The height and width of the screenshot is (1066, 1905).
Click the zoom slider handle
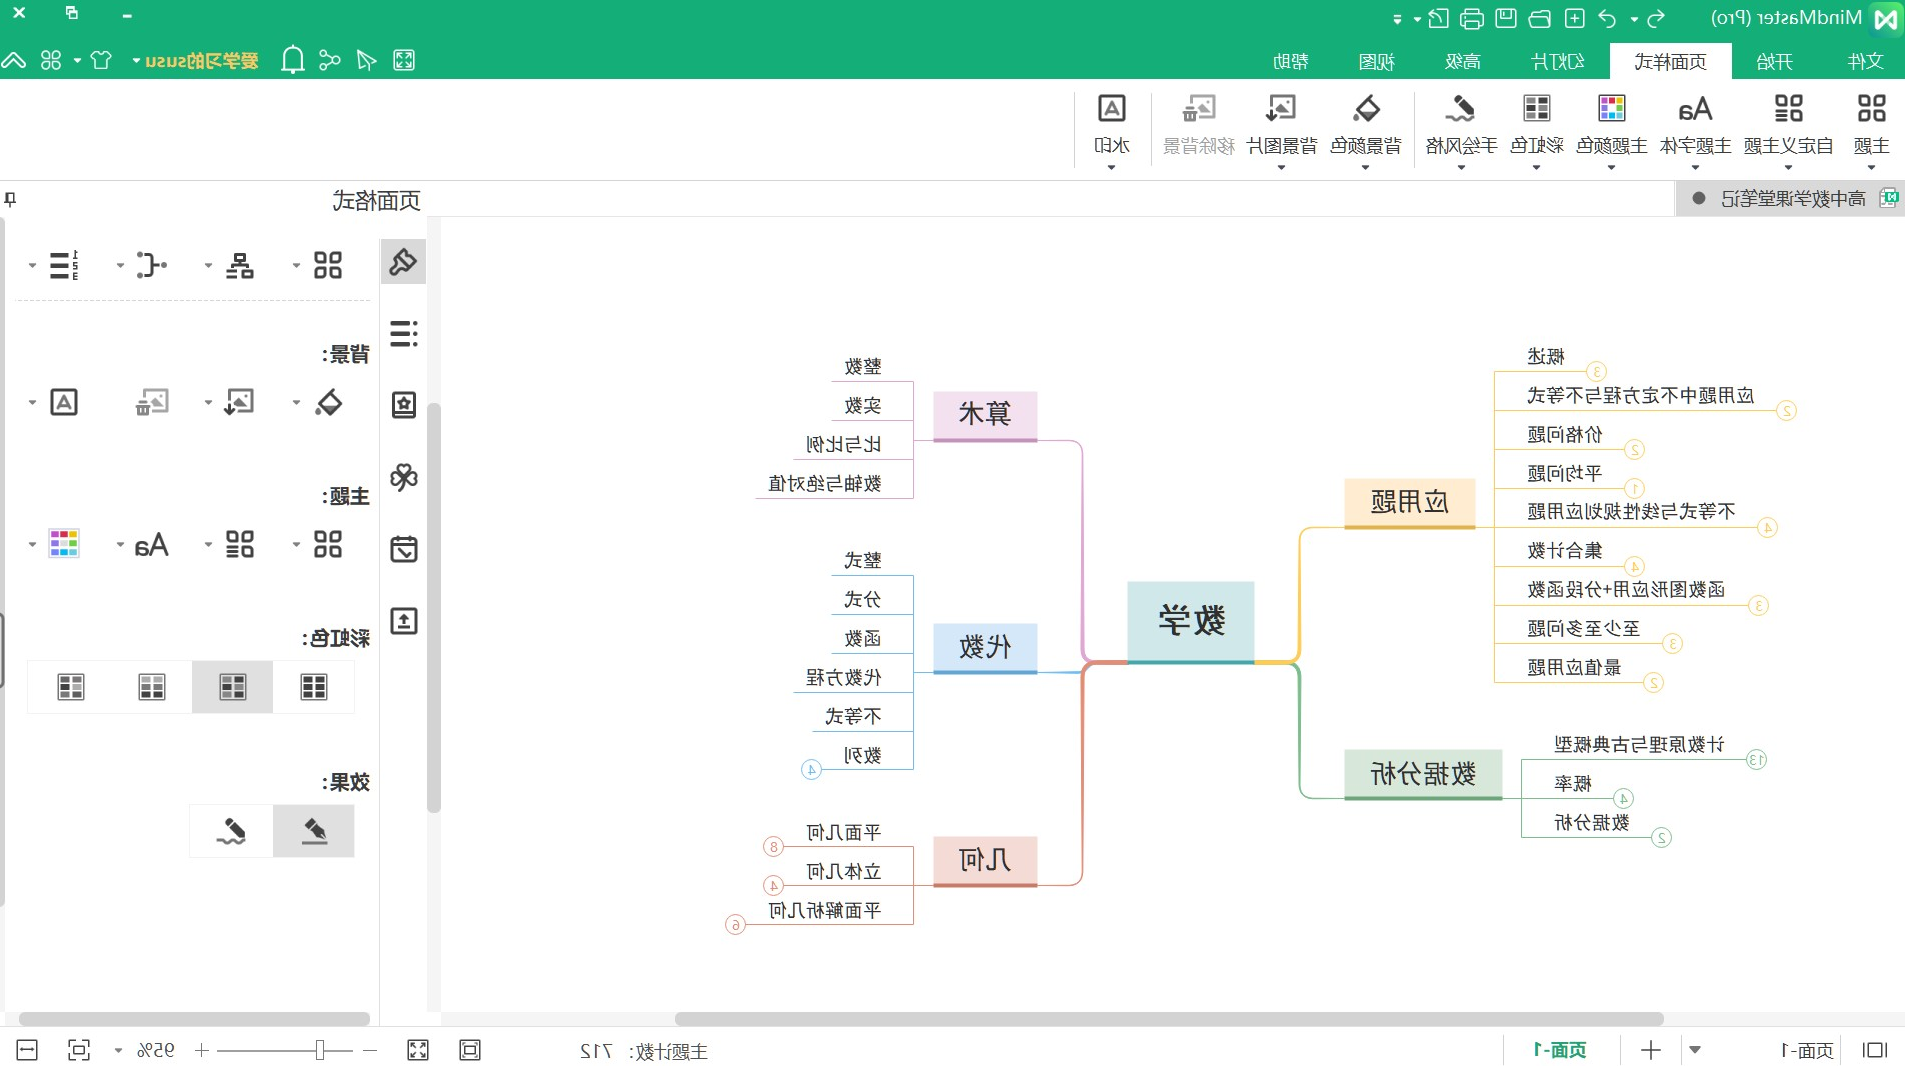click(x=320, y=1050)
